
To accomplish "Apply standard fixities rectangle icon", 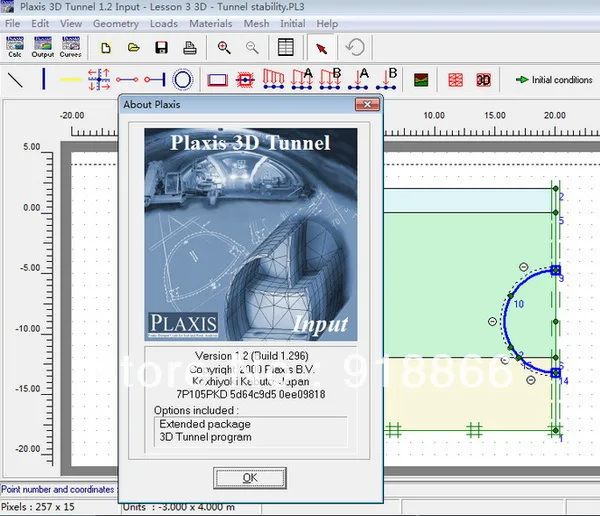I will coord(217,80).
